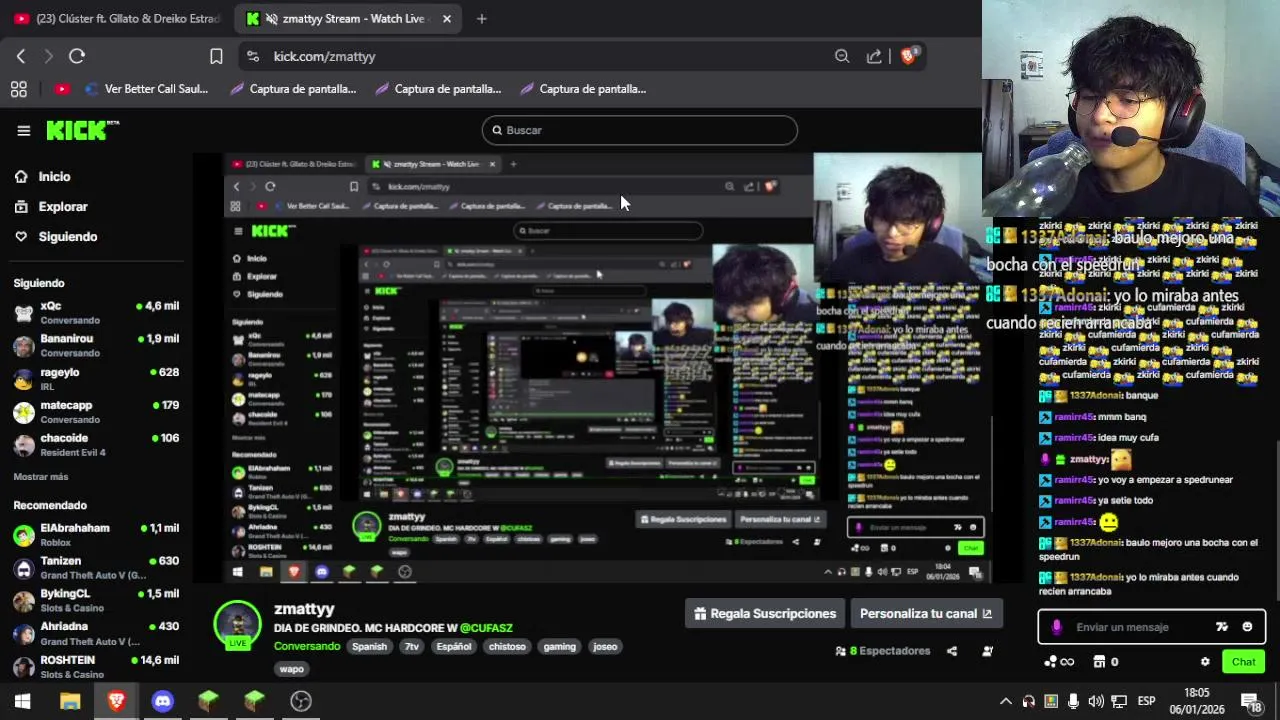Open Ver Better Call Saul bookmark

point(148,89)
